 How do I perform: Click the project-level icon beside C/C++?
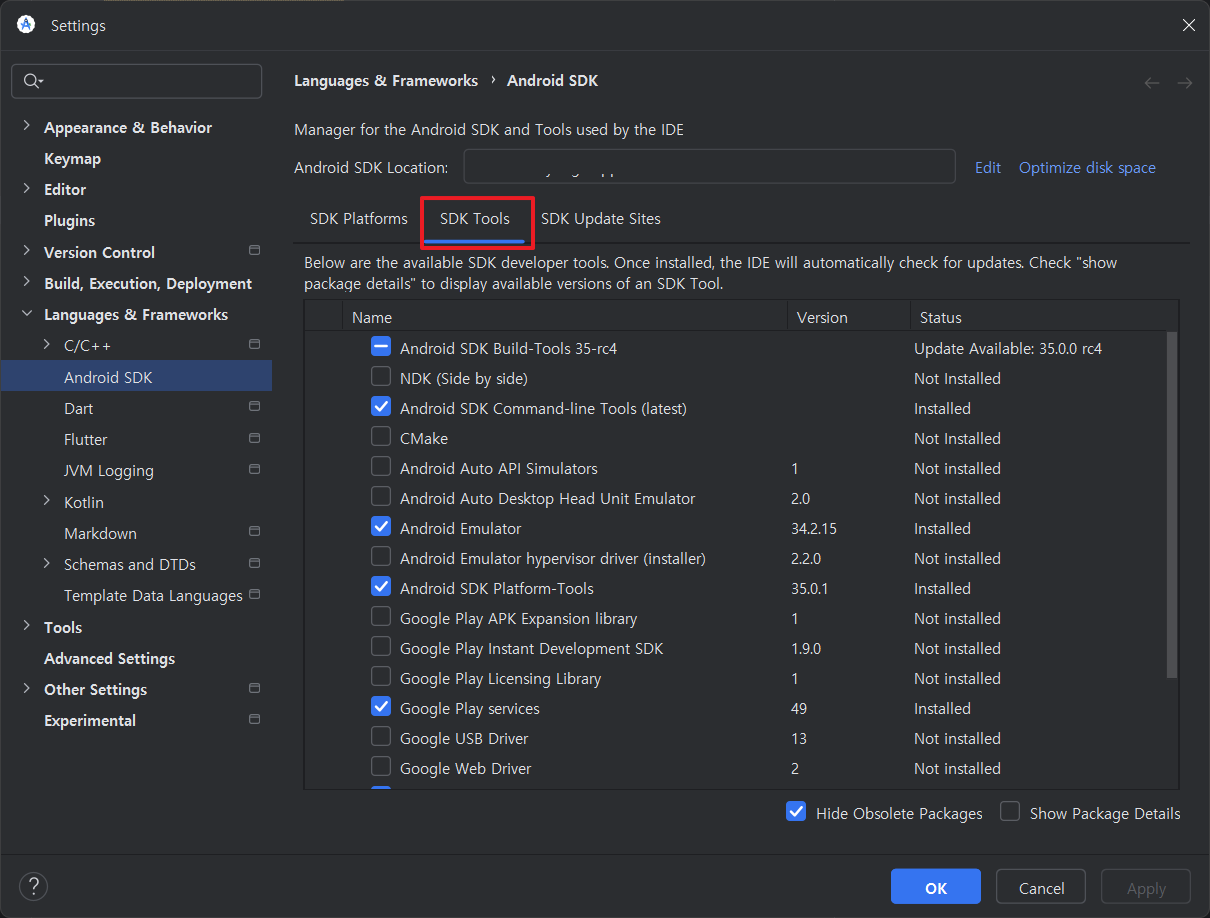[254, 344]
